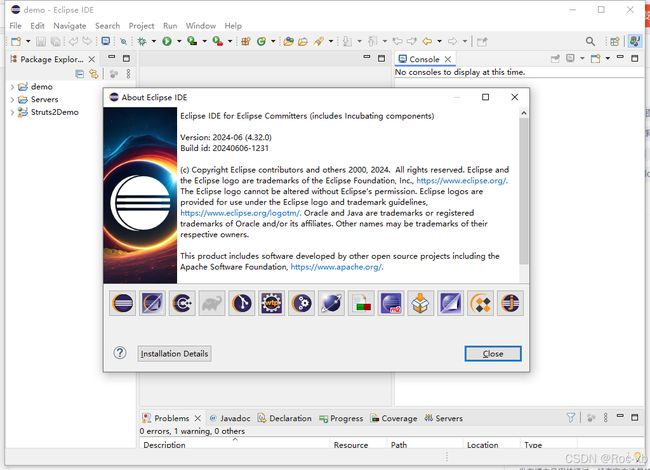Click the Close button in About dialog

[493, 354]
